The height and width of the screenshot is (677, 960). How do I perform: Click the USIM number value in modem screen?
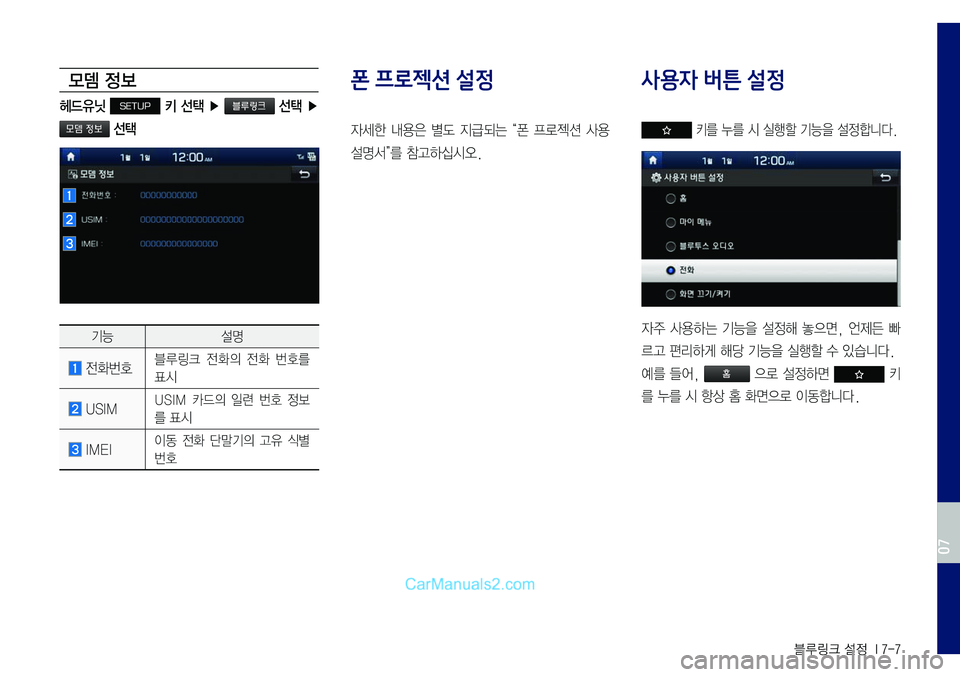[192, 219]
